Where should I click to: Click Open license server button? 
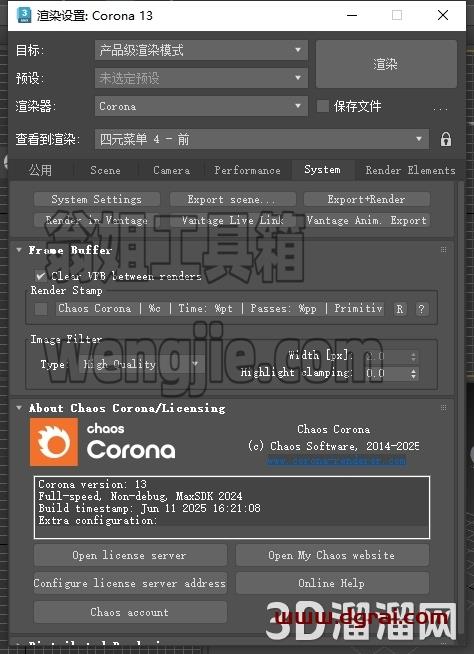click(x=130, y=555)
